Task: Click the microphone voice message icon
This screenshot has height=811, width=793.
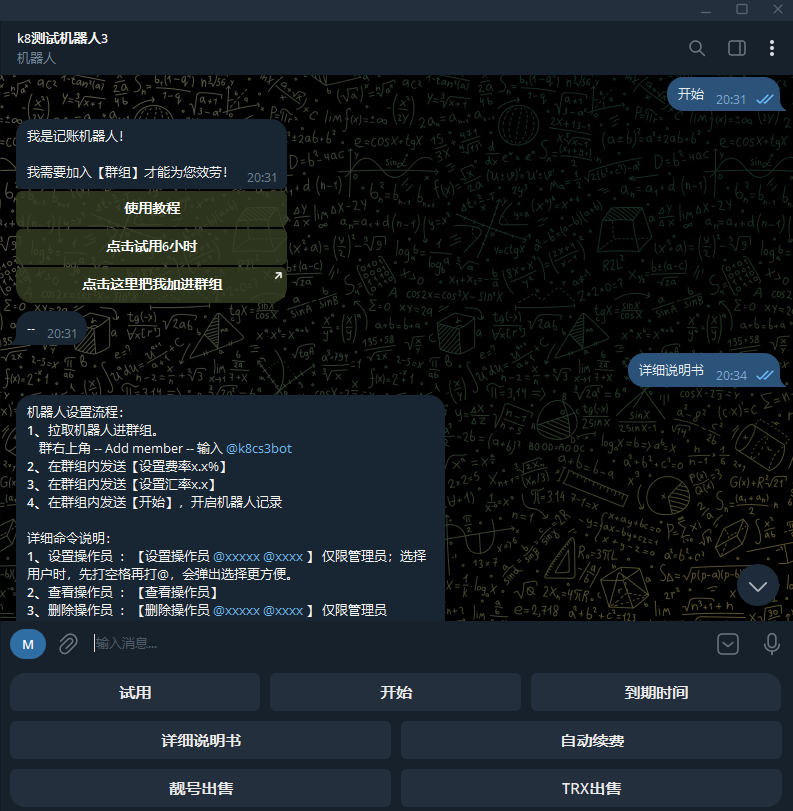Action: (x=771, y=644)
